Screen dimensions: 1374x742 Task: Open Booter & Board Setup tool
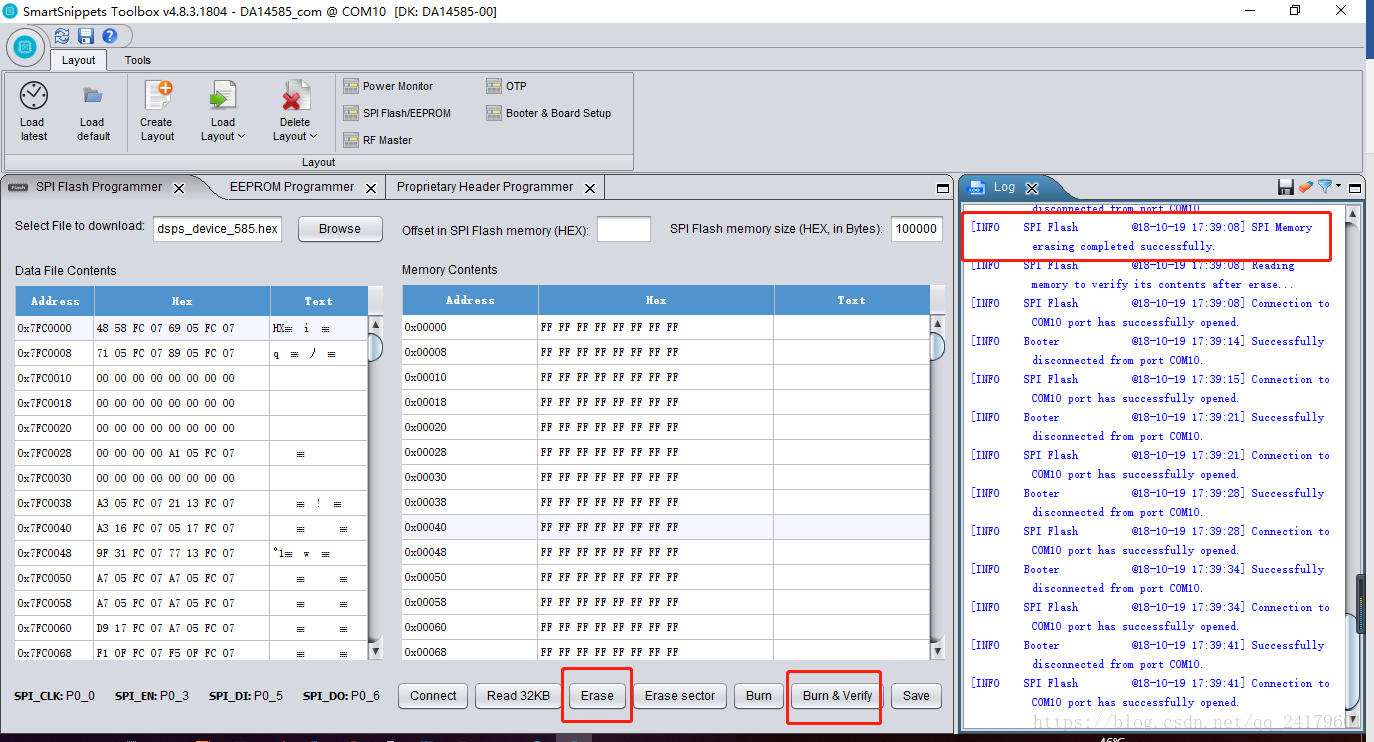(549, 113)
